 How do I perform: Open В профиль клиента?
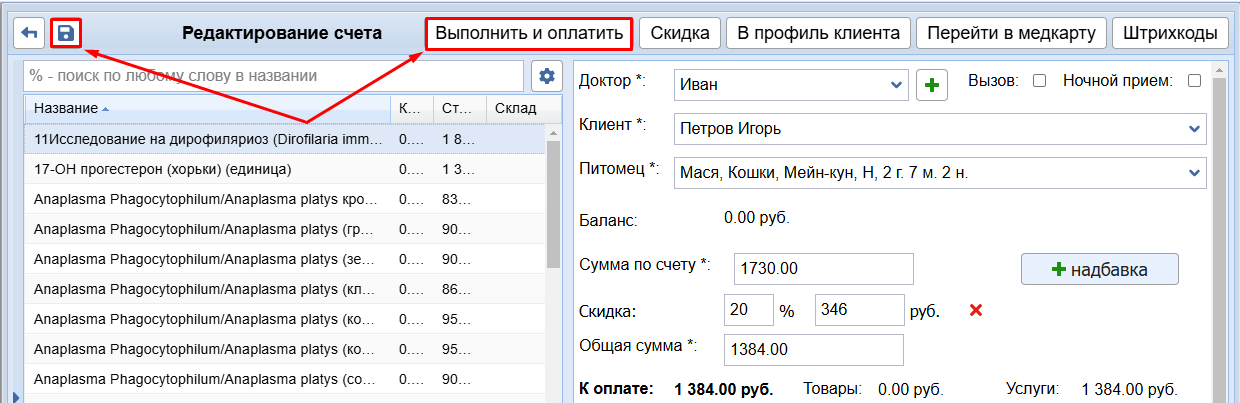[818, 33]
